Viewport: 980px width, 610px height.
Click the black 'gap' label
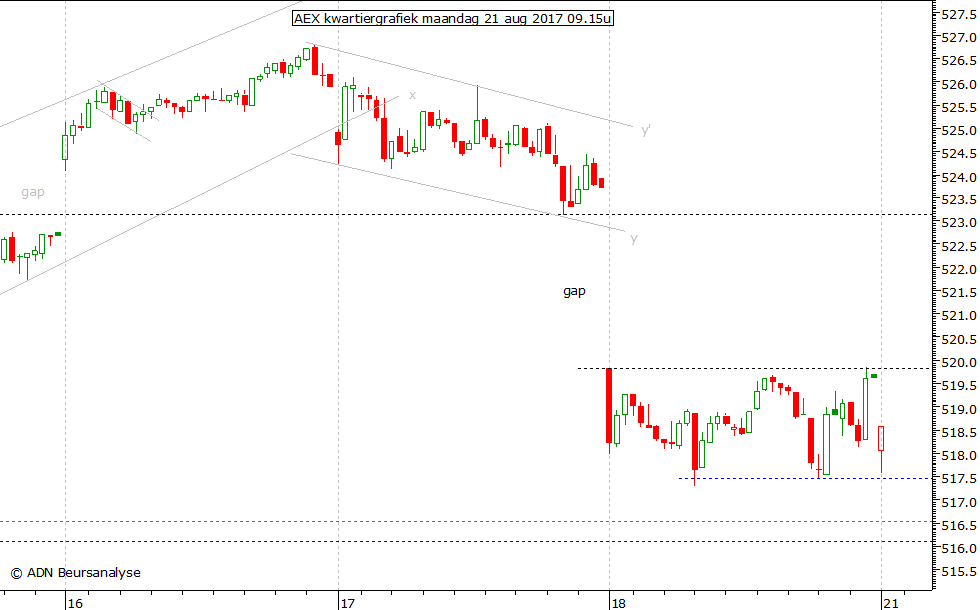point(574,291)
